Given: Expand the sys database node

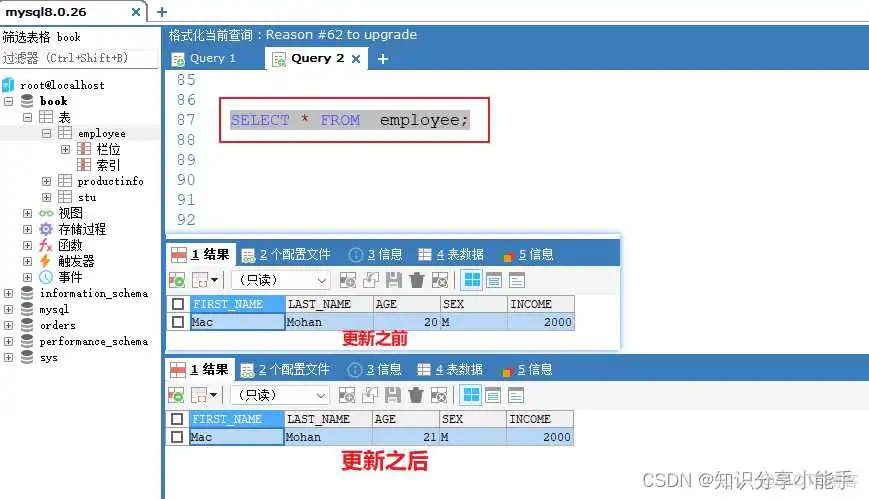Looking at the screenshot, I should [x=8, y=357].
